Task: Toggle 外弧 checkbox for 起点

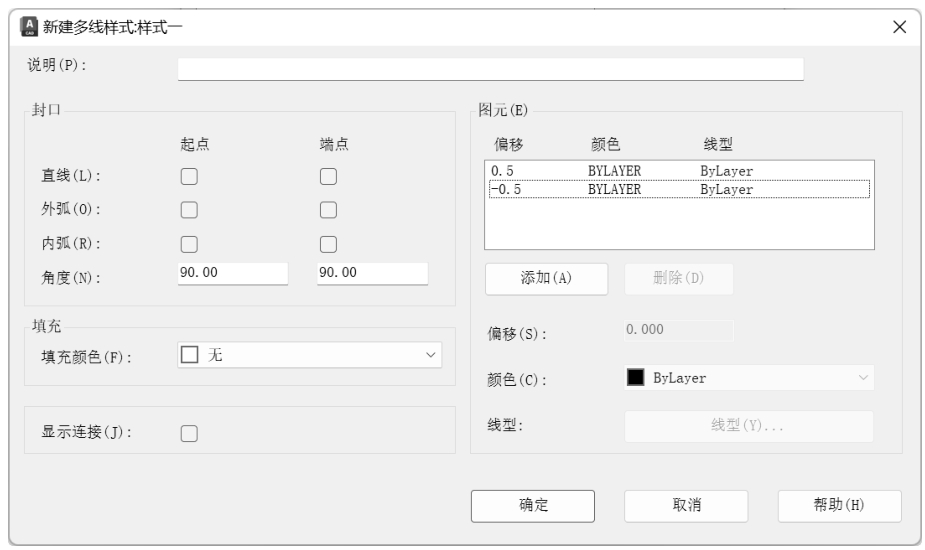Action: click(x=188, y=211)
